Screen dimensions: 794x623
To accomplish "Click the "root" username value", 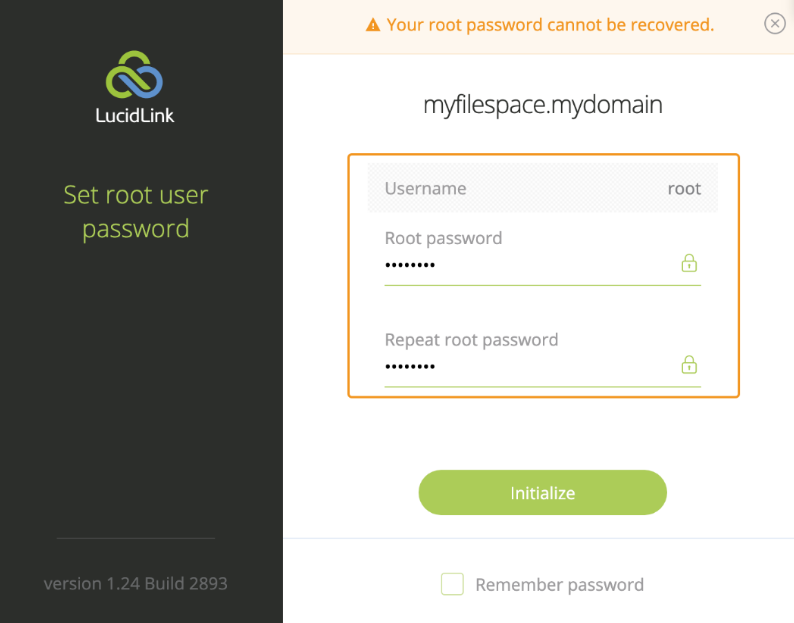I will tap(684, 188).
